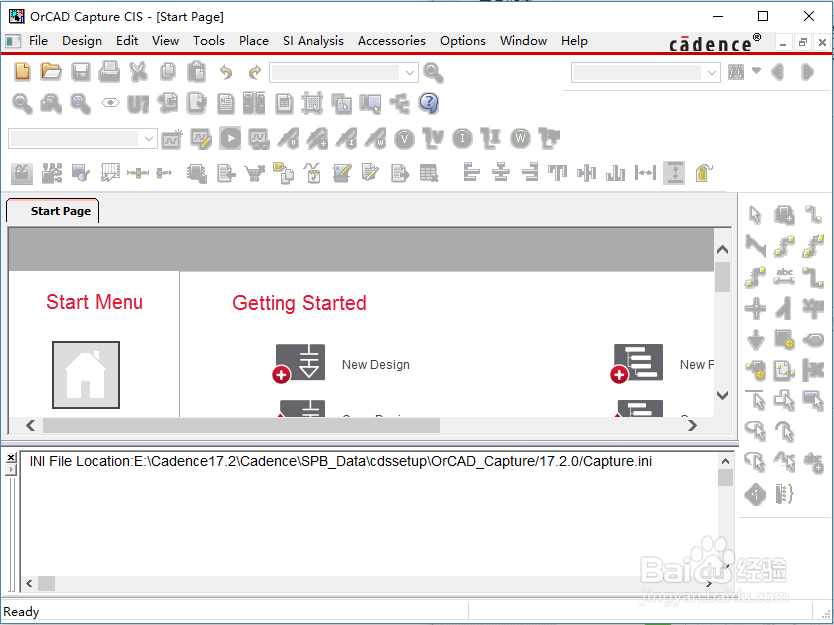Open the Design menu
This screenshot has width=834, height=625.
pos(82,41)
